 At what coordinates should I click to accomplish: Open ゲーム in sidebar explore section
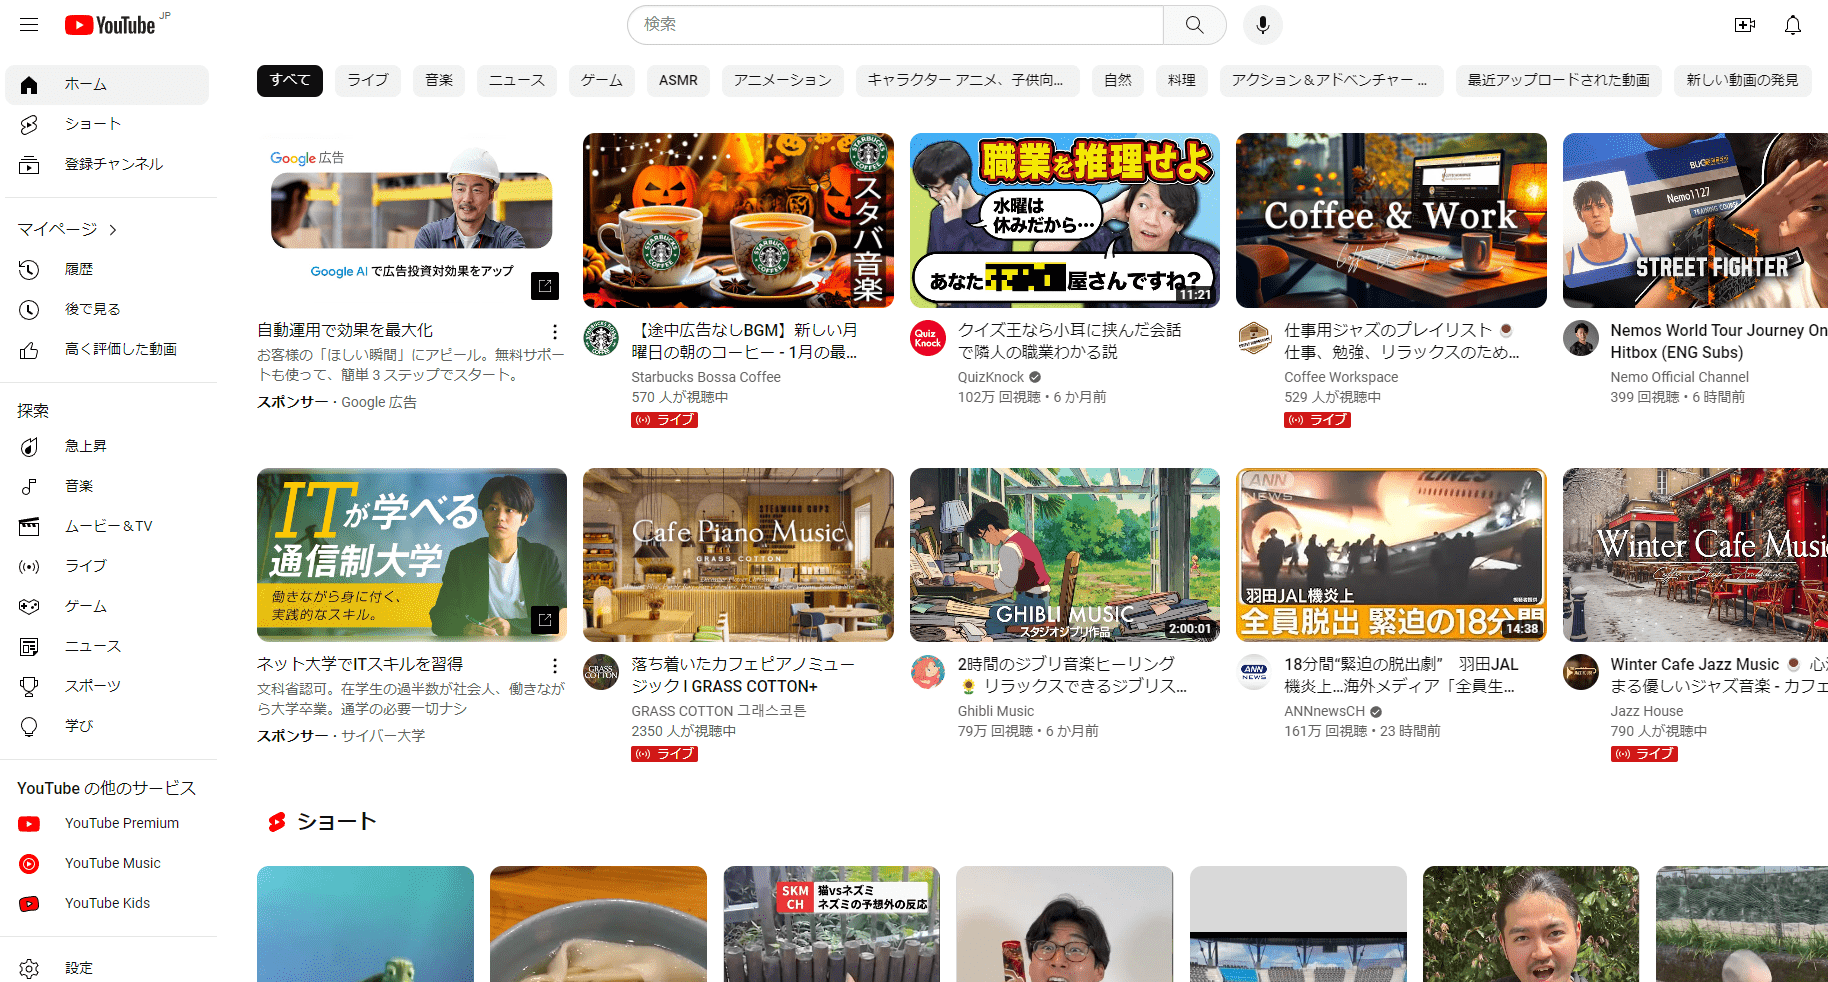tap(107, 606)
